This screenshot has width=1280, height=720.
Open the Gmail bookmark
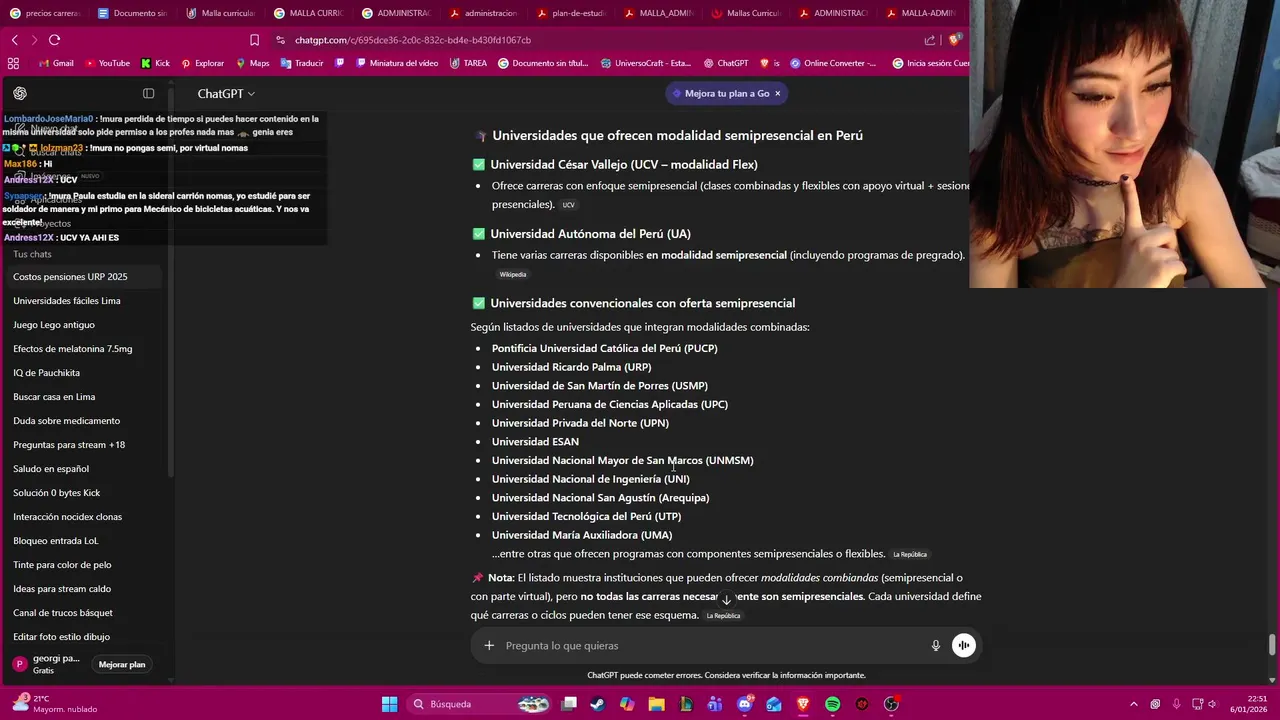[x=55, y=63]
